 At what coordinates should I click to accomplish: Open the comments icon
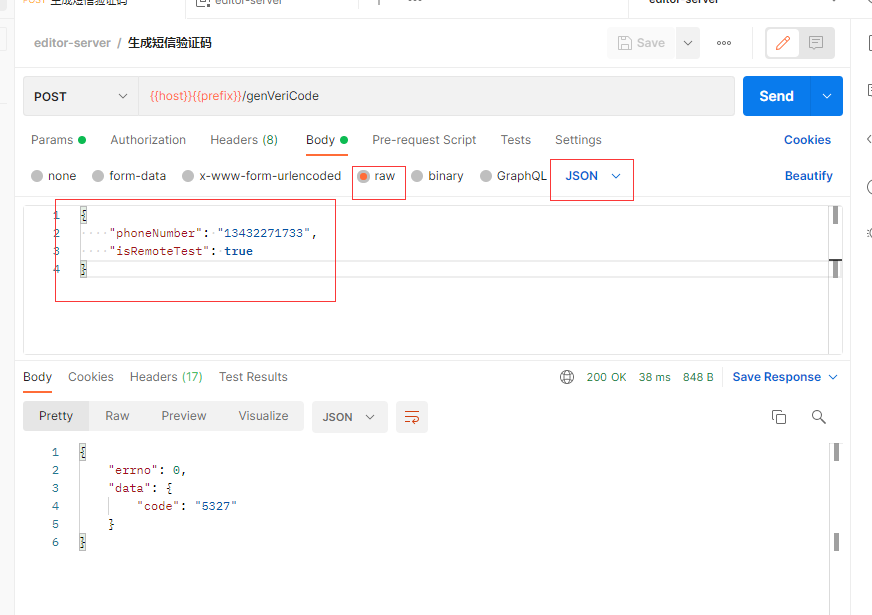816,43
